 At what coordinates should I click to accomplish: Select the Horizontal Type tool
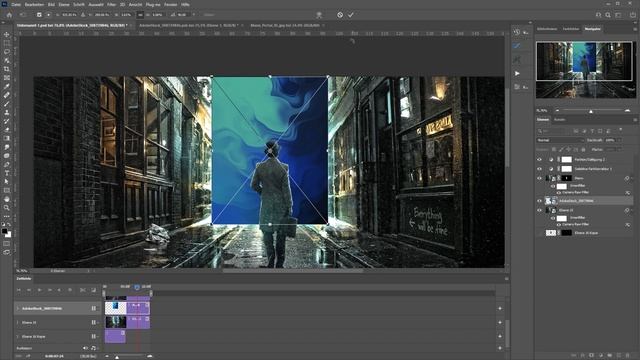(x=7, y=173)
